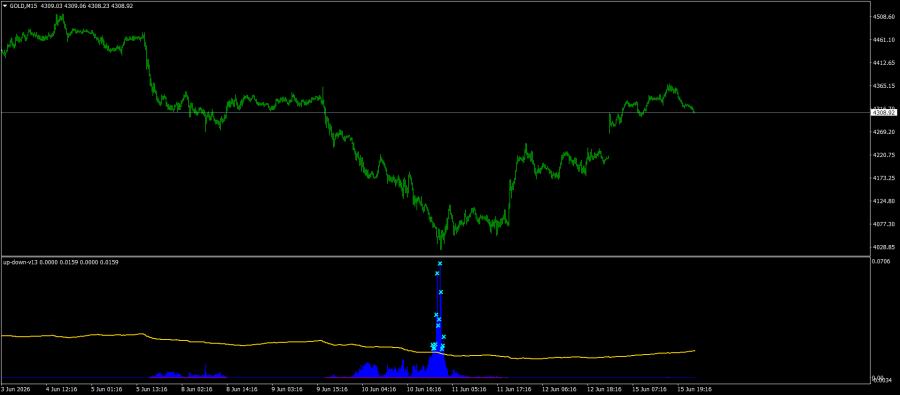Screen dimensions: 900x395
Task: Click the GOLD,M15 chart title text
Action: (x=24, y=6)
